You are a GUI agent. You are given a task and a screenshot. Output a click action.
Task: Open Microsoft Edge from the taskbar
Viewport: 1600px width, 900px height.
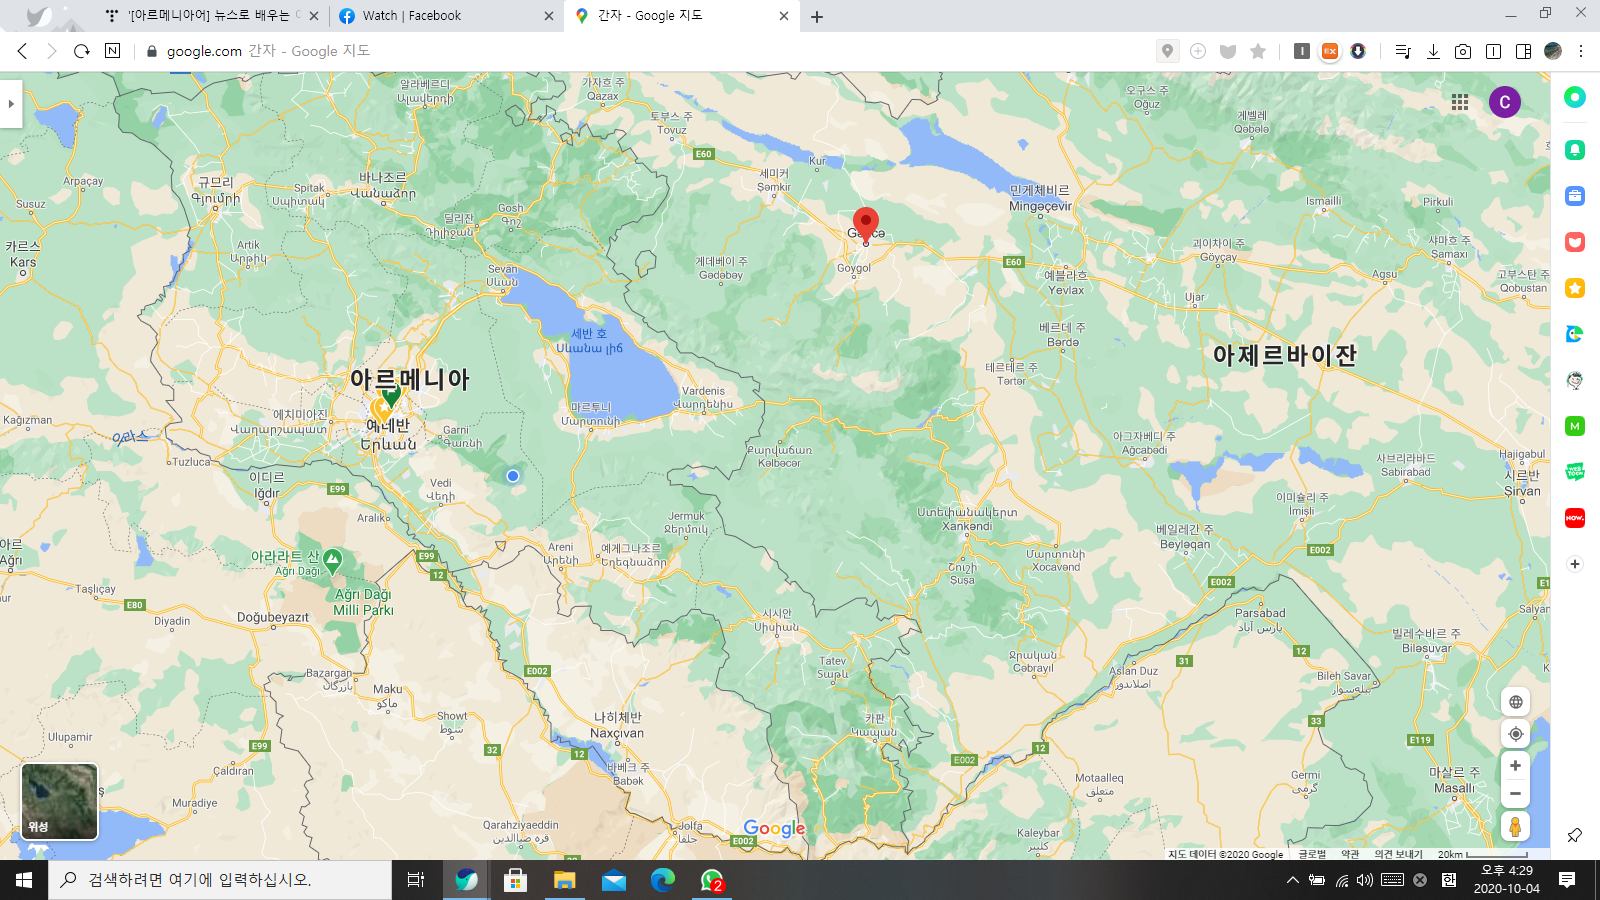(663, 880)
